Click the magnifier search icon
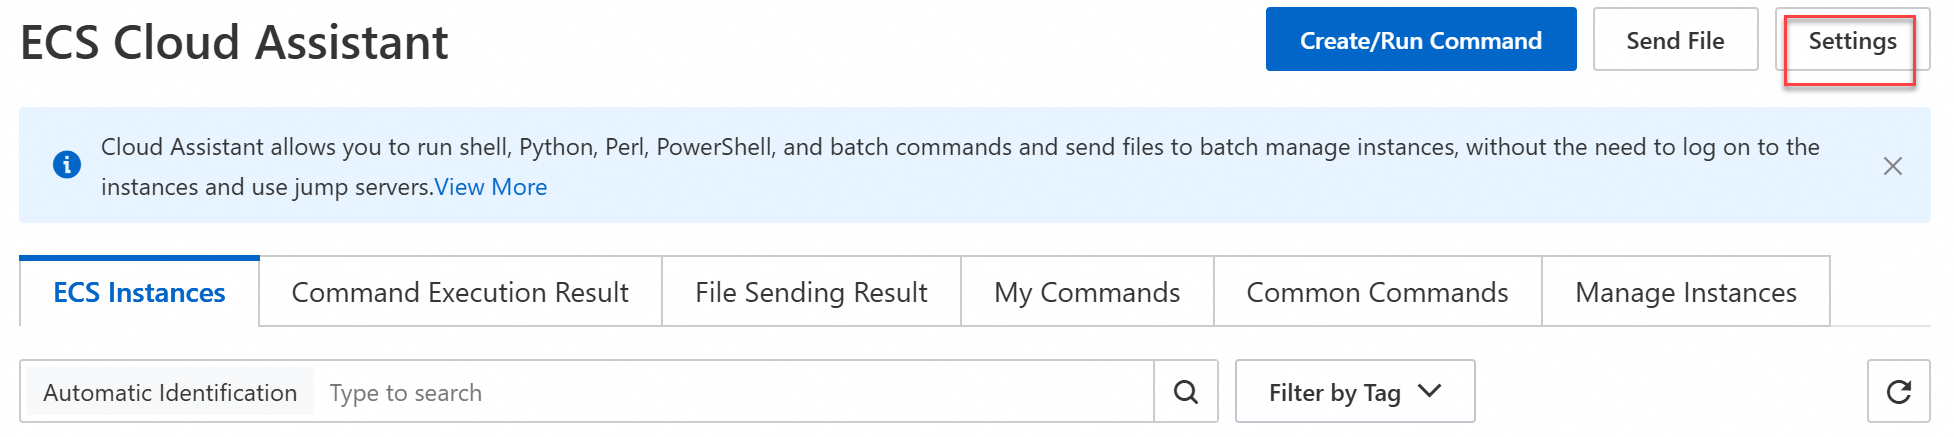The width and height of the screenshot is (1954, 437). (x=1186, y=392)
